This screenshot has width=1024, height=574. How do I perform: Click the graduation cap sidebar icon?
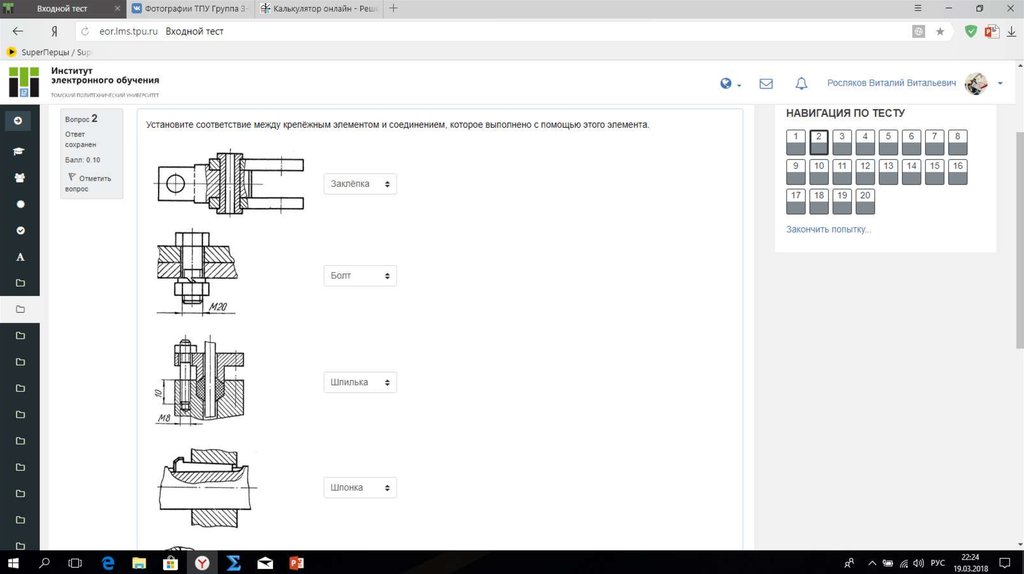pyautogui.click(x=19, y=152)
